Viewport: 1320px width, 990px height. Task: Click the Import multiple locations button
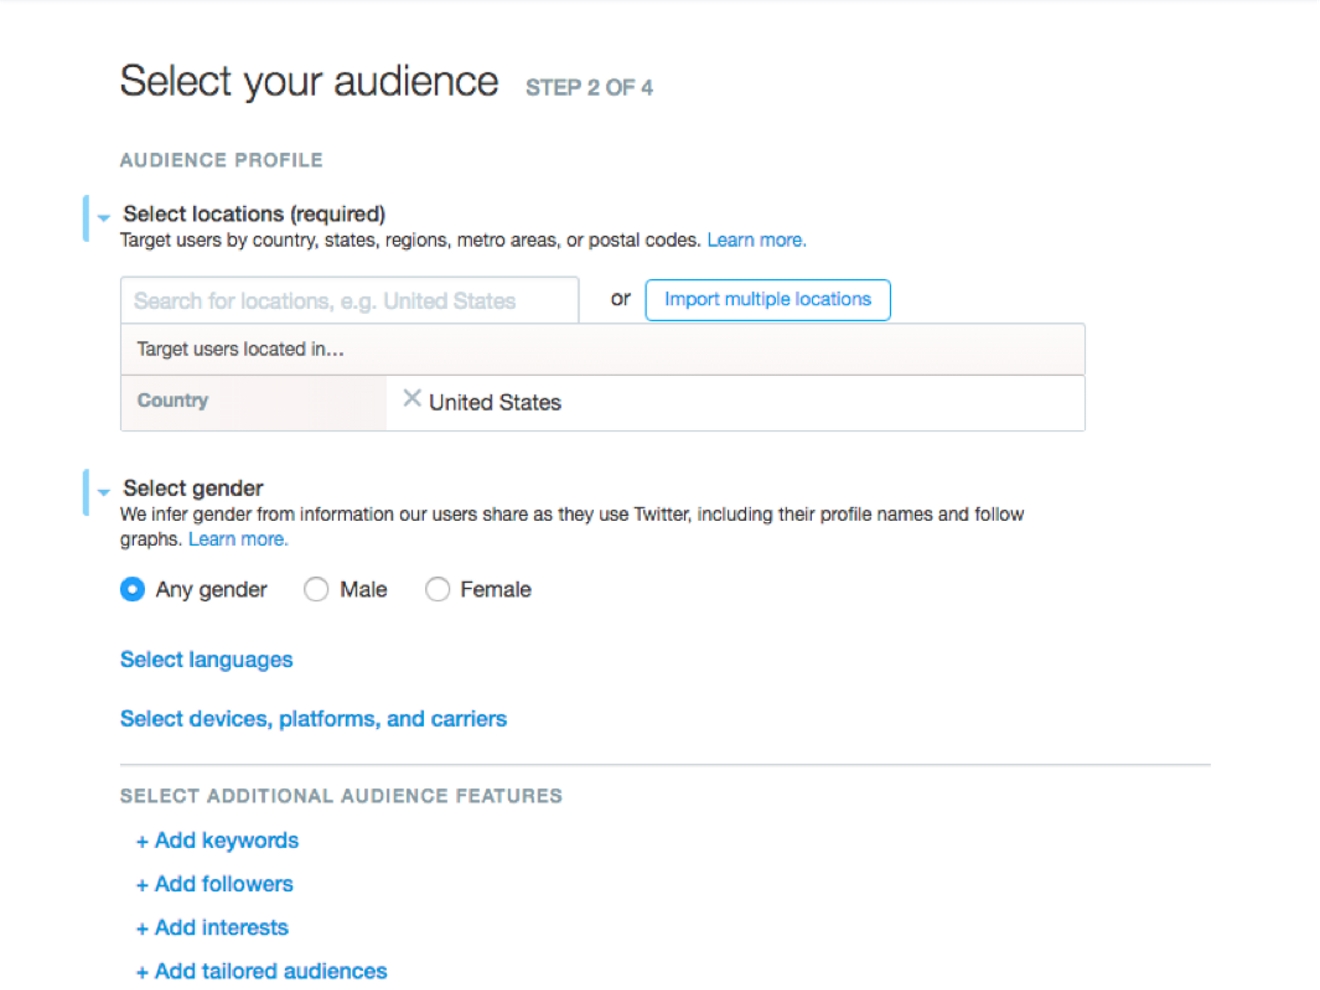click(767, 299)
